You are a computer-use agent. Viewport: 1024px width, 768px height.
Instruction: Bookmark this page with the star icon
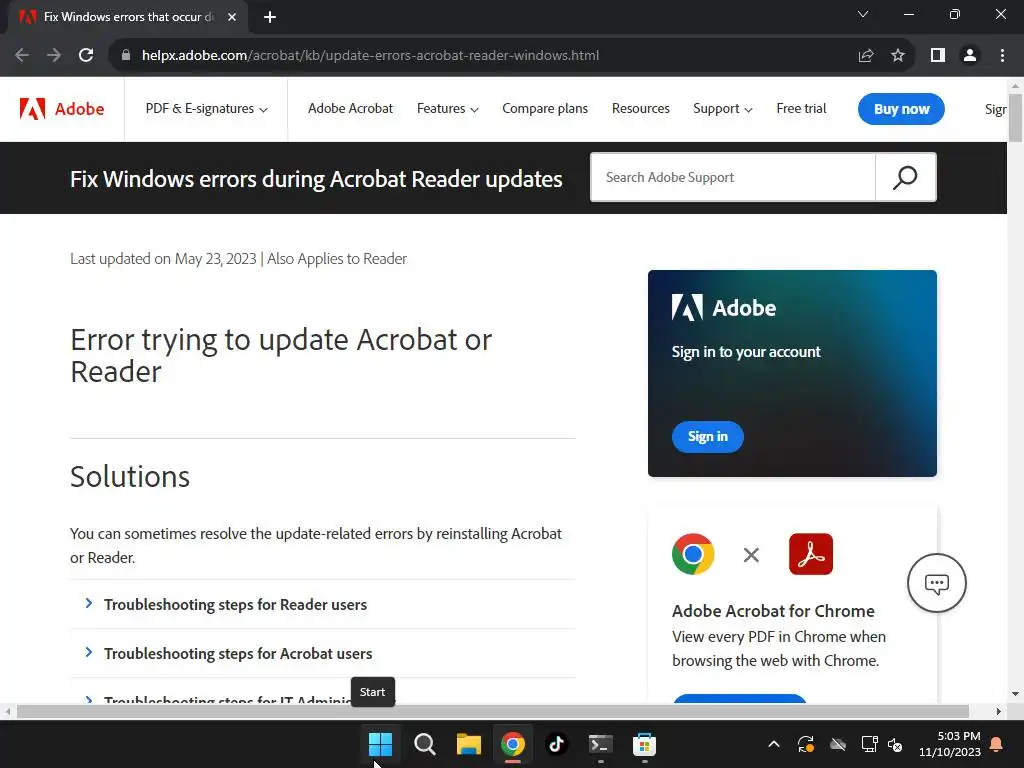(898, 56)
